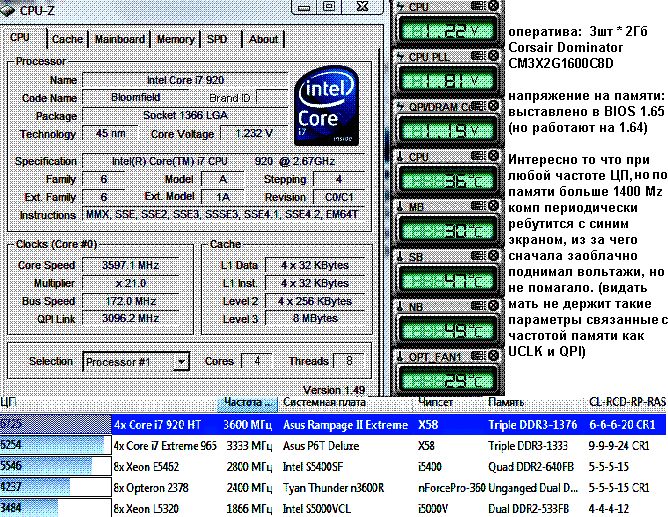Switch to the Cache tab
Screen dimensions: 668x517
[x=67, y=39]
